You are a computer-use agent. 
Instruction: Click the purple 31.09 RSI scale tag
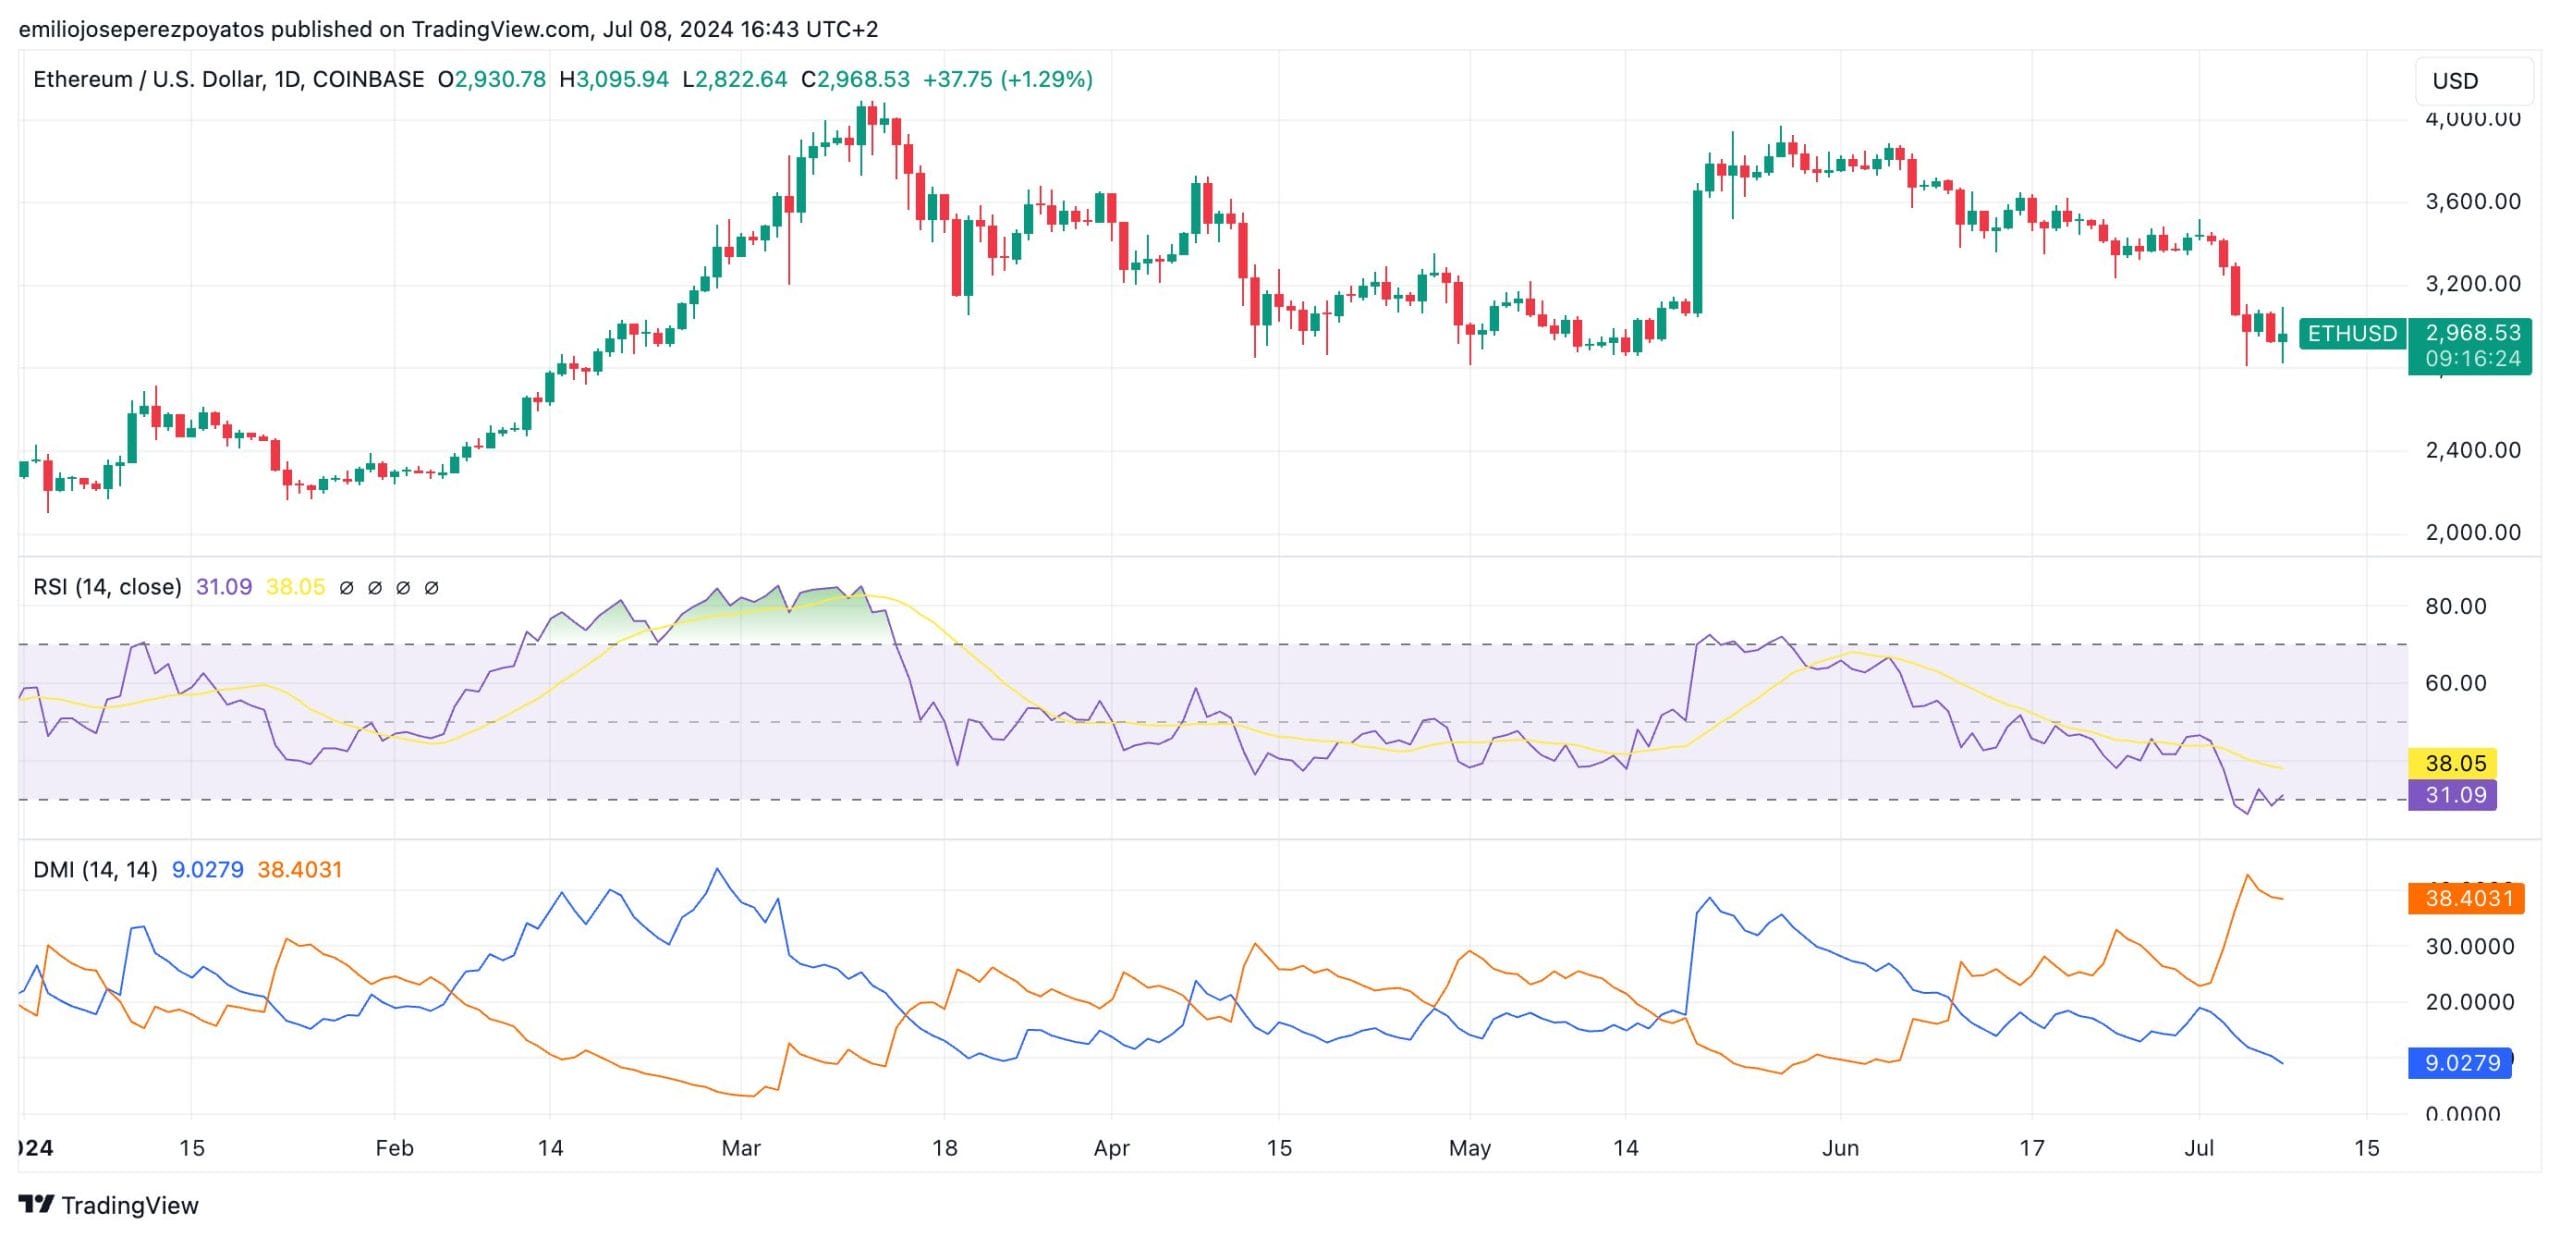point(2454,795)
